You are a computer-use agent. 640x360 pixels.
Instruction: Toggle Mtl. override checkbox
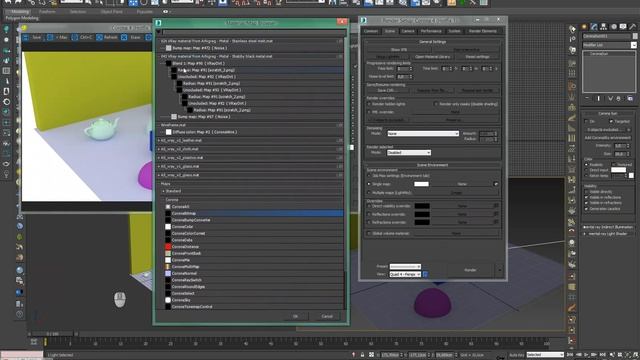[369, 112]
